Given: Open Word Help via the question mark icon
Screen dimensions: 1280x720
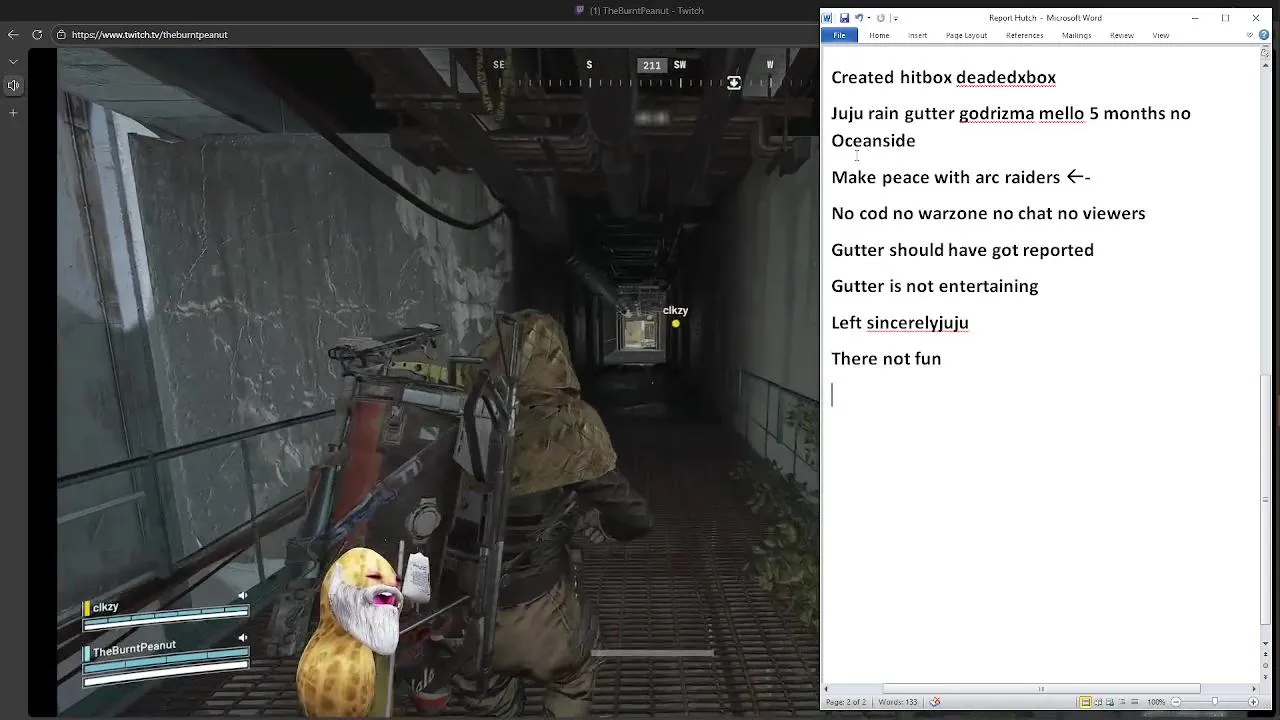Looking at the screenshot, I should tap(1265, 35).
